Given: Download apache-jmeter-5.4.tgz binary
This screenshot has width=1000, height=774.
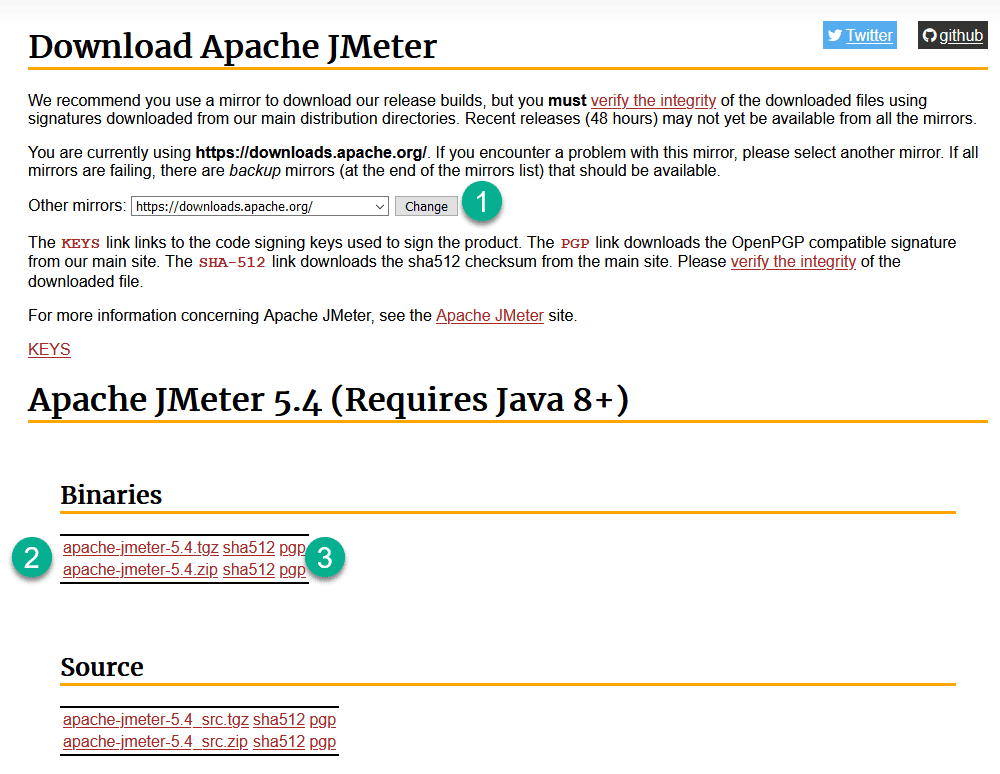Looking at the screenshot, I should coord(140,547).
